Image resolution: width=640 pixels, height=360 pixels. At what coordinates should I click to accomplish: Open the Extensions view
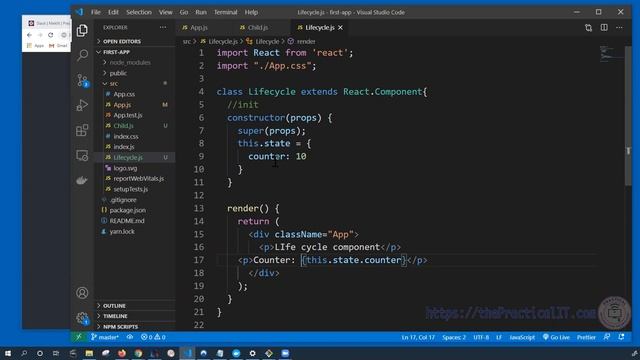tap(82, 130)
